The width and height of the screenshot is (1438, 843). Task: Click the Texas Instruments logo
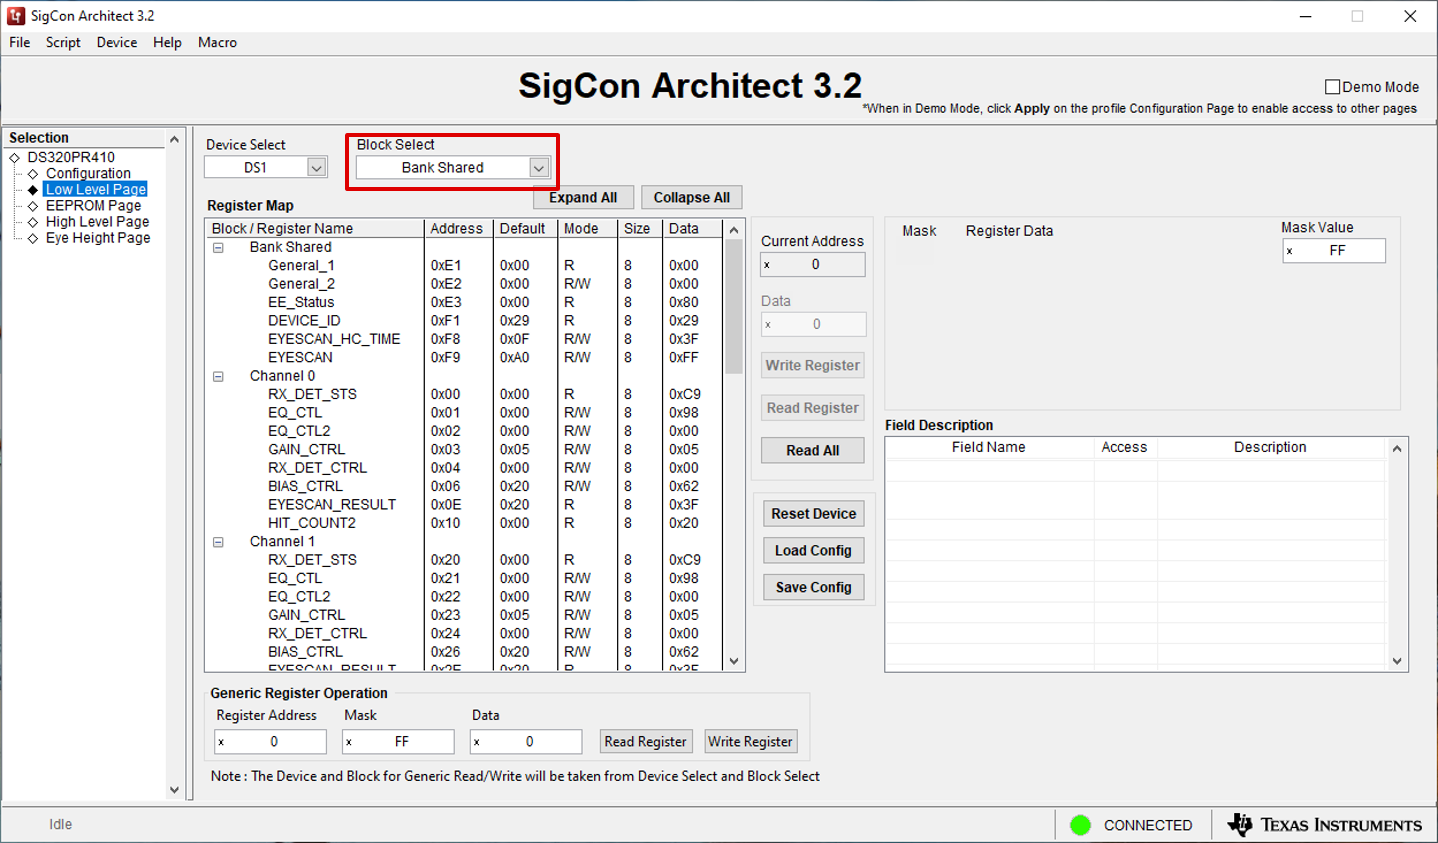coord(1324,825)
